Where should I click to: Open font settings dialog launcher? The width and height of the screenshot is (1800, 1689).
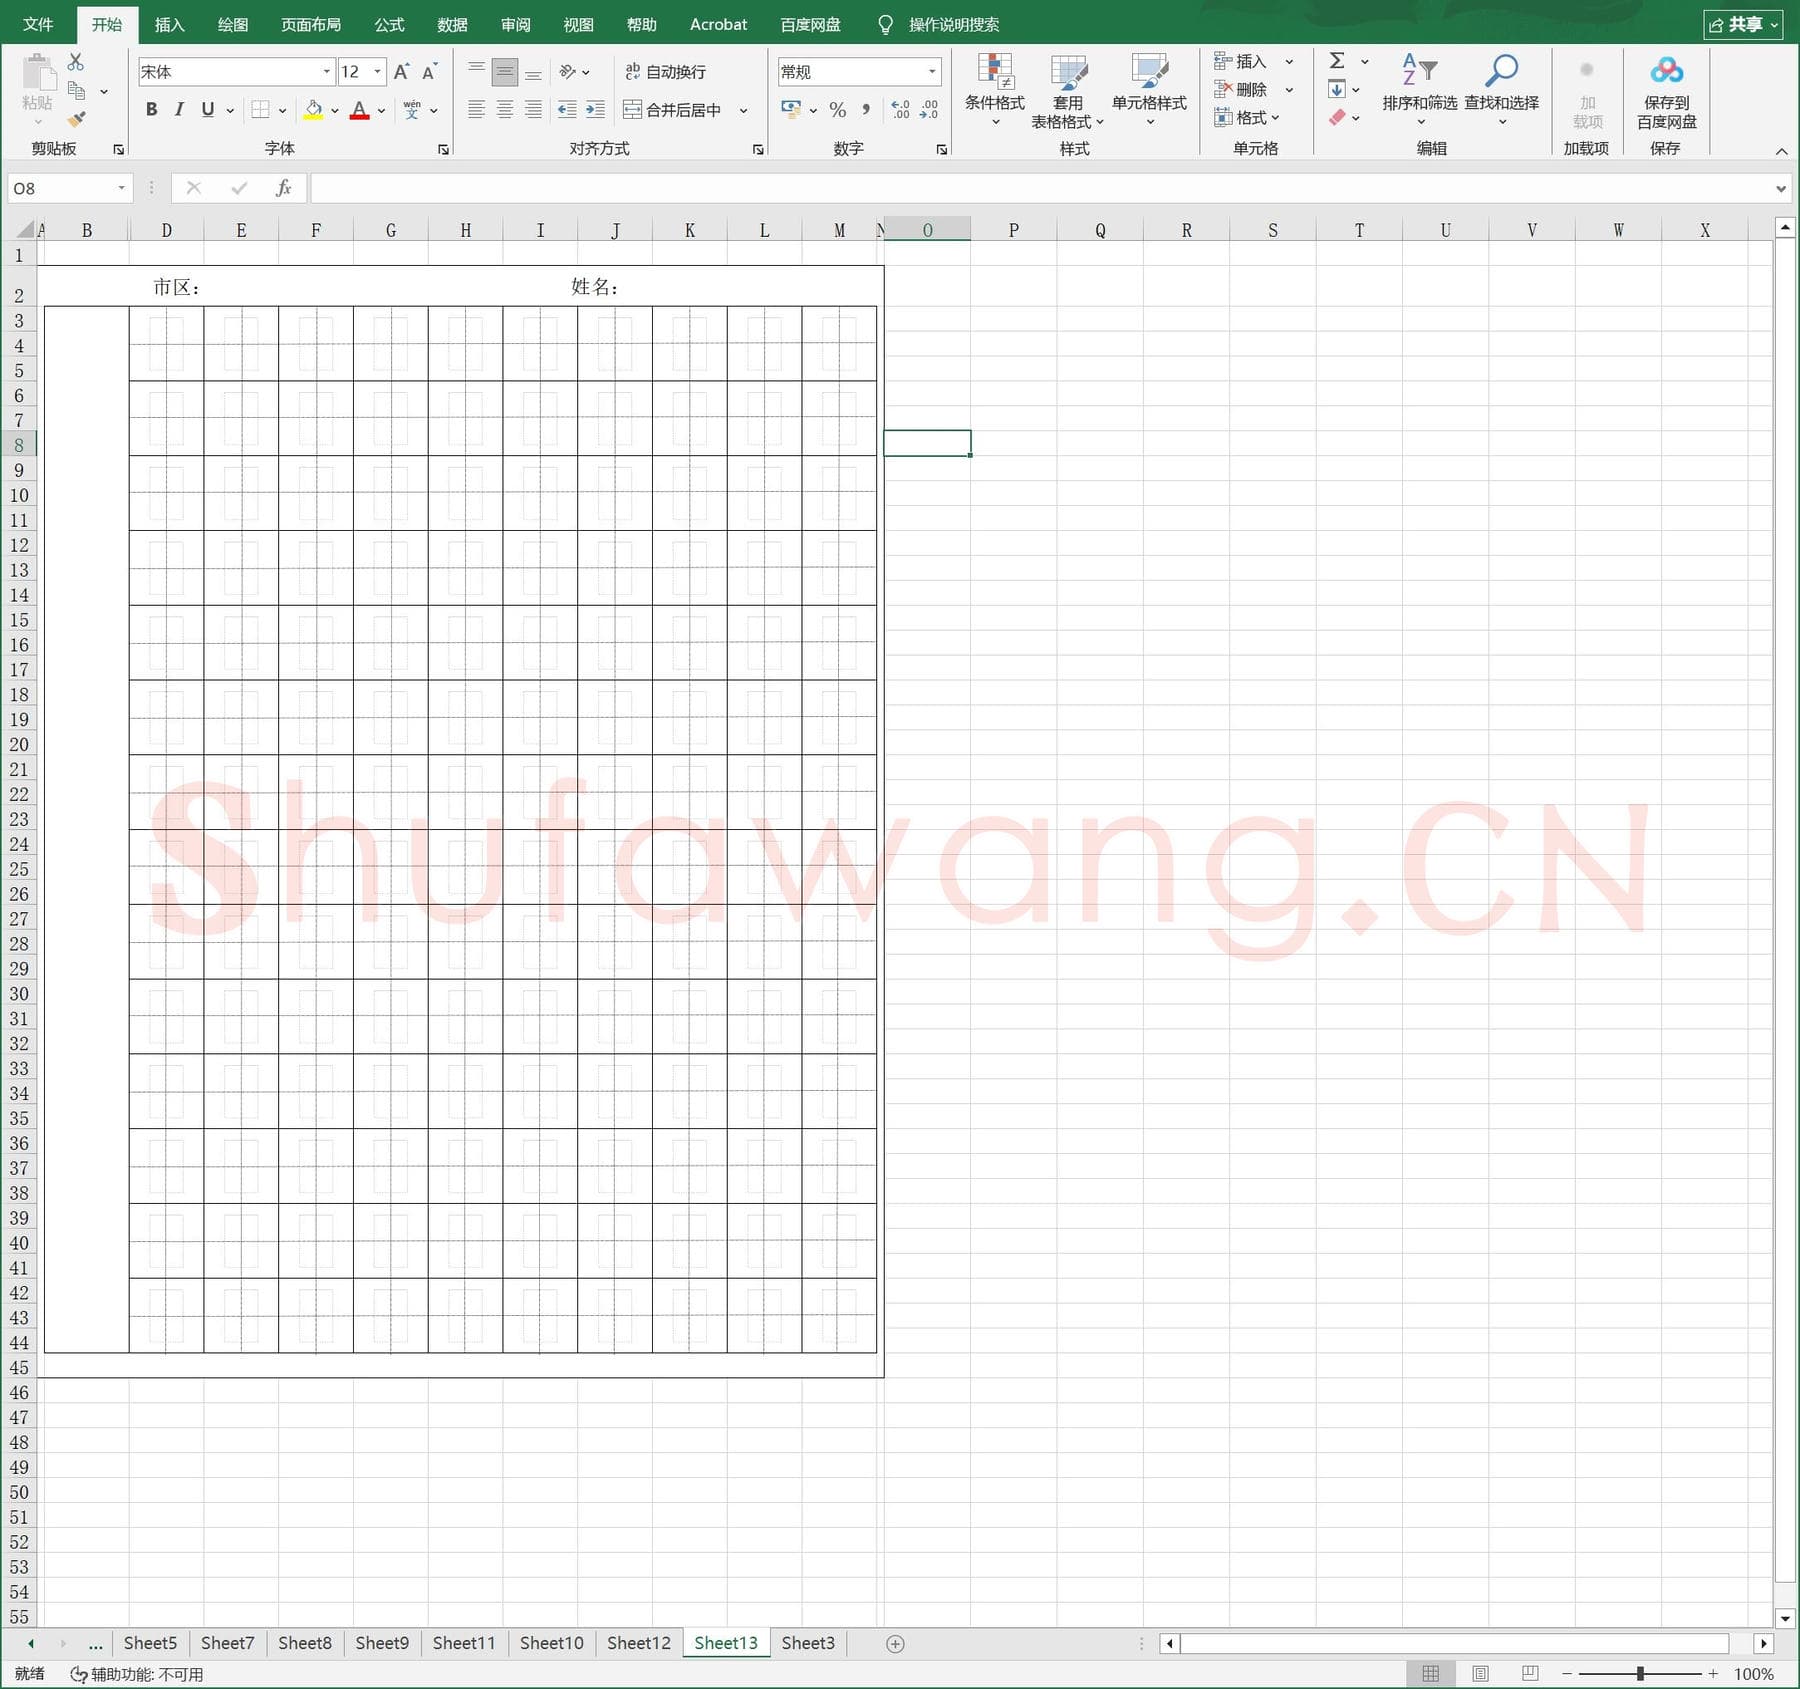(443, 149)
